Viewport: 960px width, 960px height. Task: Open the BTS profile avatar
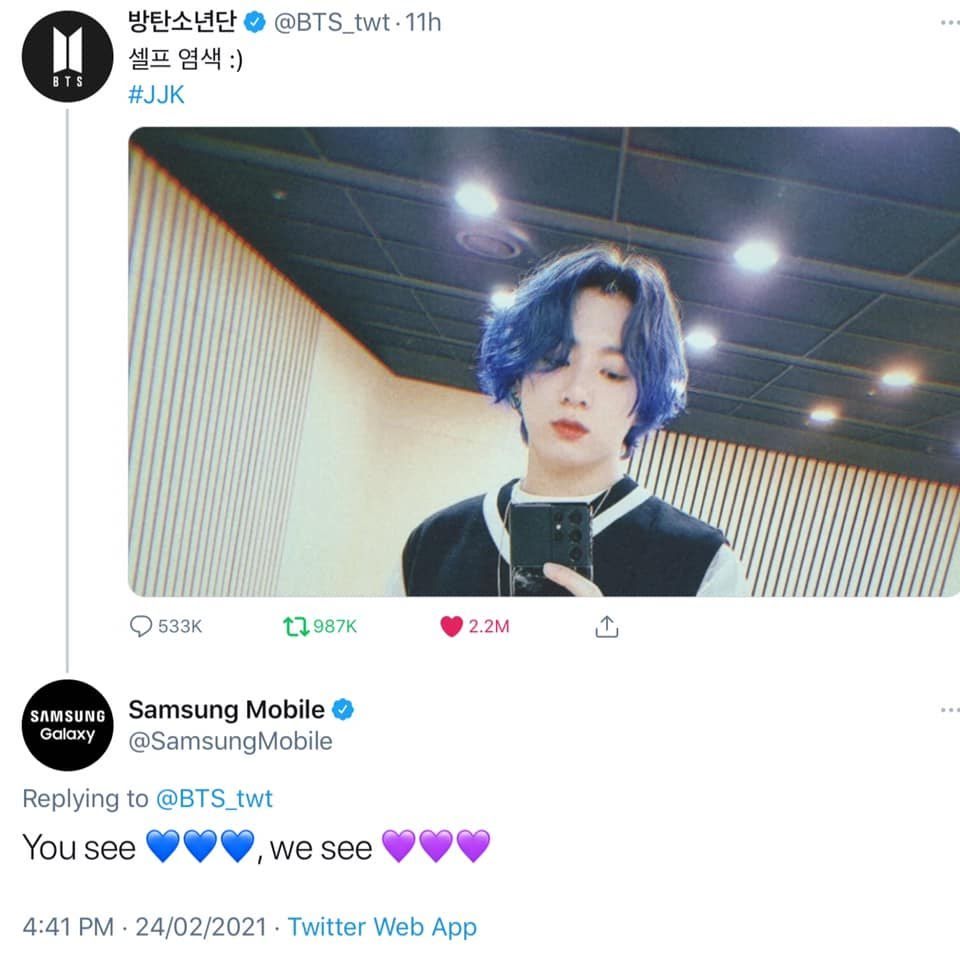click(67, 56)
